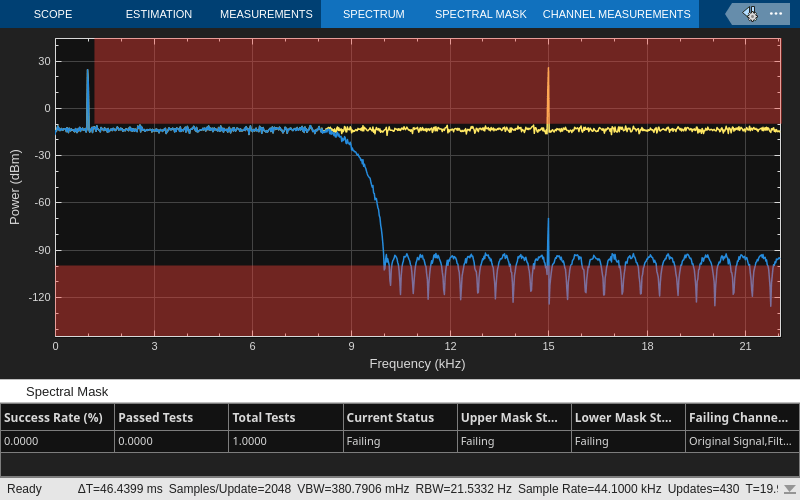Select the 0.0000 success rate cell
Viewport: 800px width, 500px height.
(x=58, y=441)
